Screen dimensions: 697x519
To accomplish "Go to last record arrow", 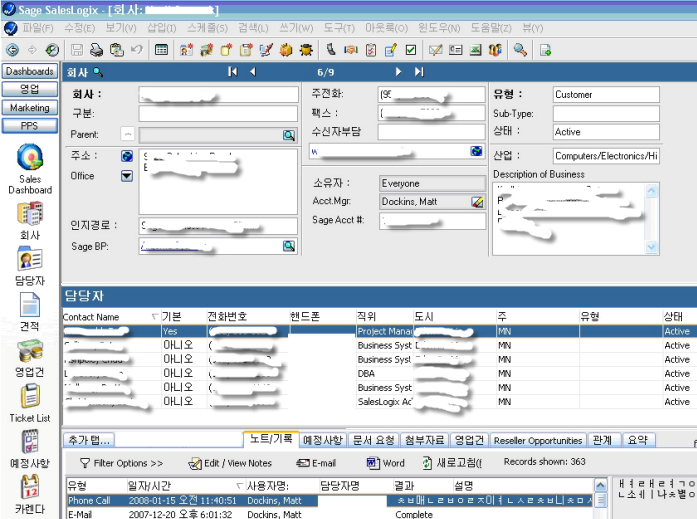I will point(419,72).
